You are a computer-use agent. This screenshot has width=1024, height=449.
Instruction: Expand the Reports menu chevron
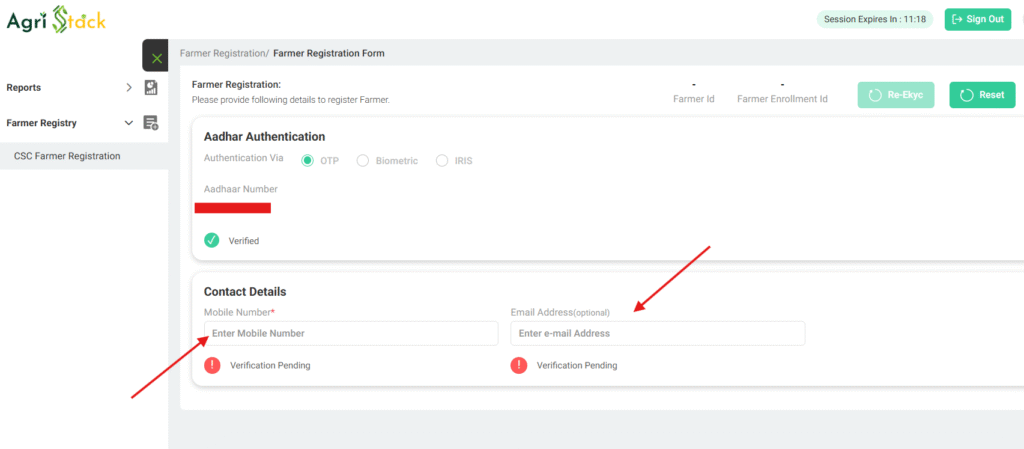(129, 88)
